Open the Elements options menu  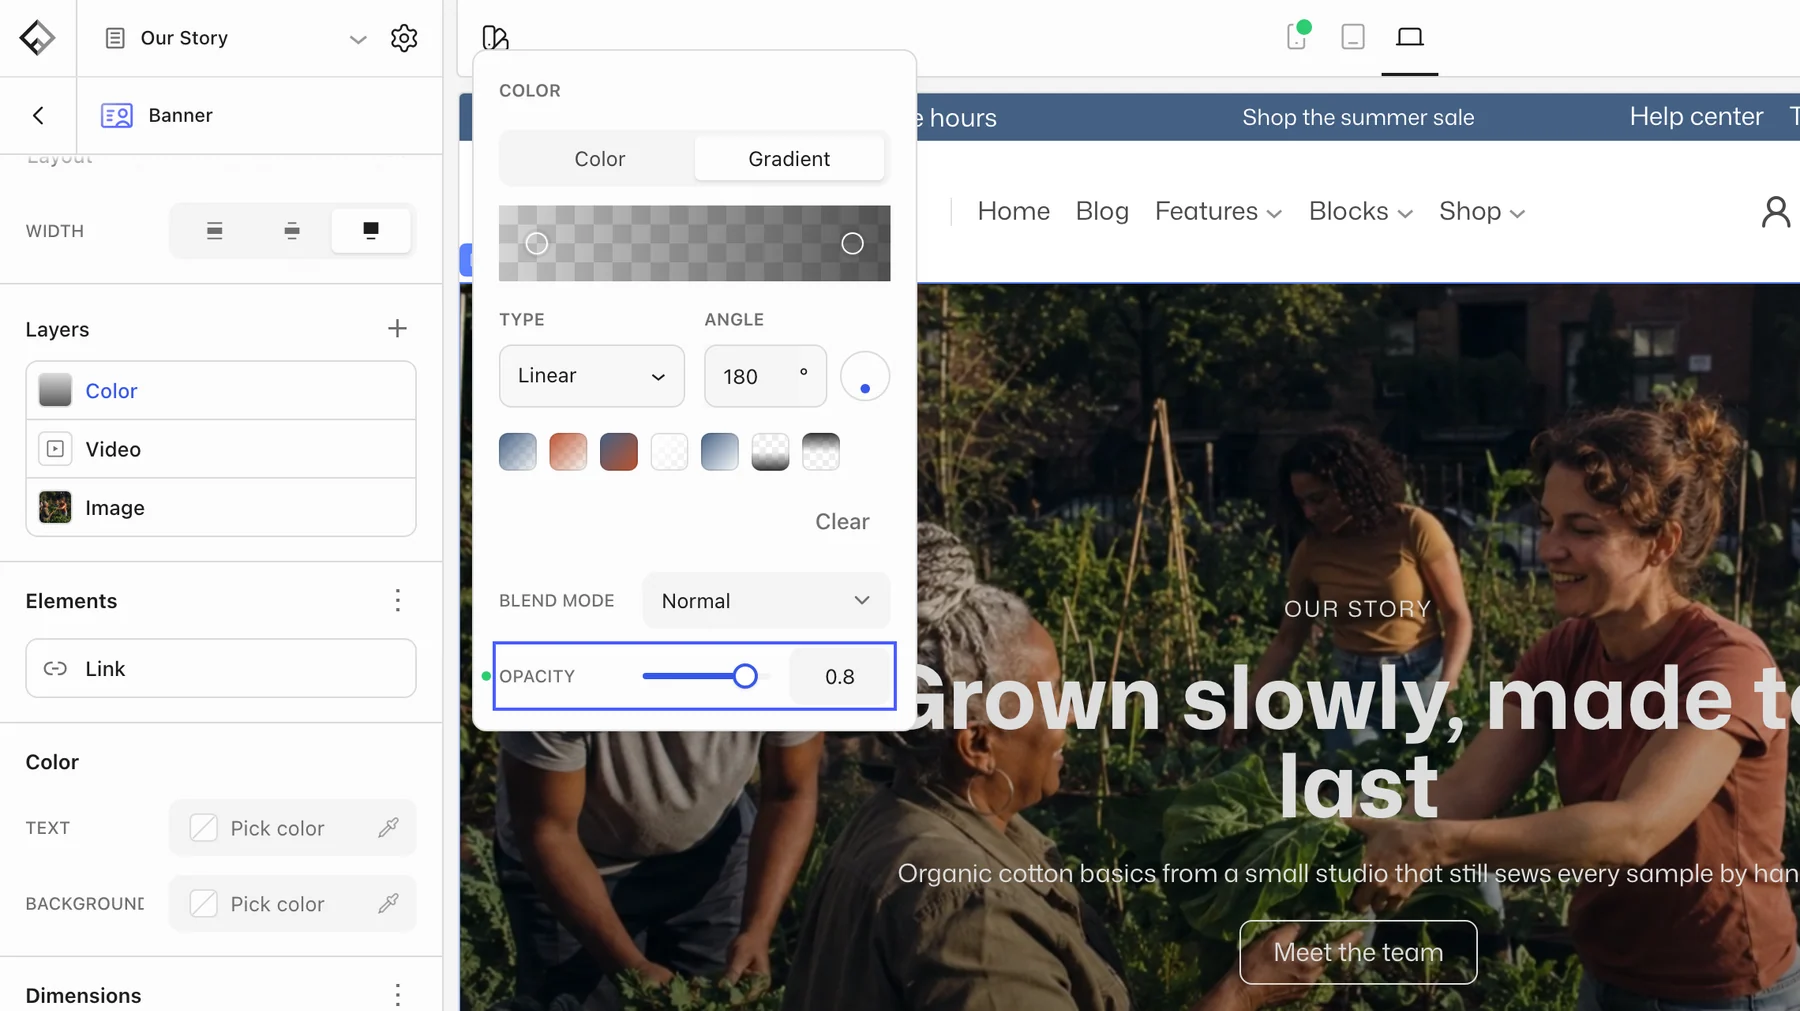tap(398, 600)
